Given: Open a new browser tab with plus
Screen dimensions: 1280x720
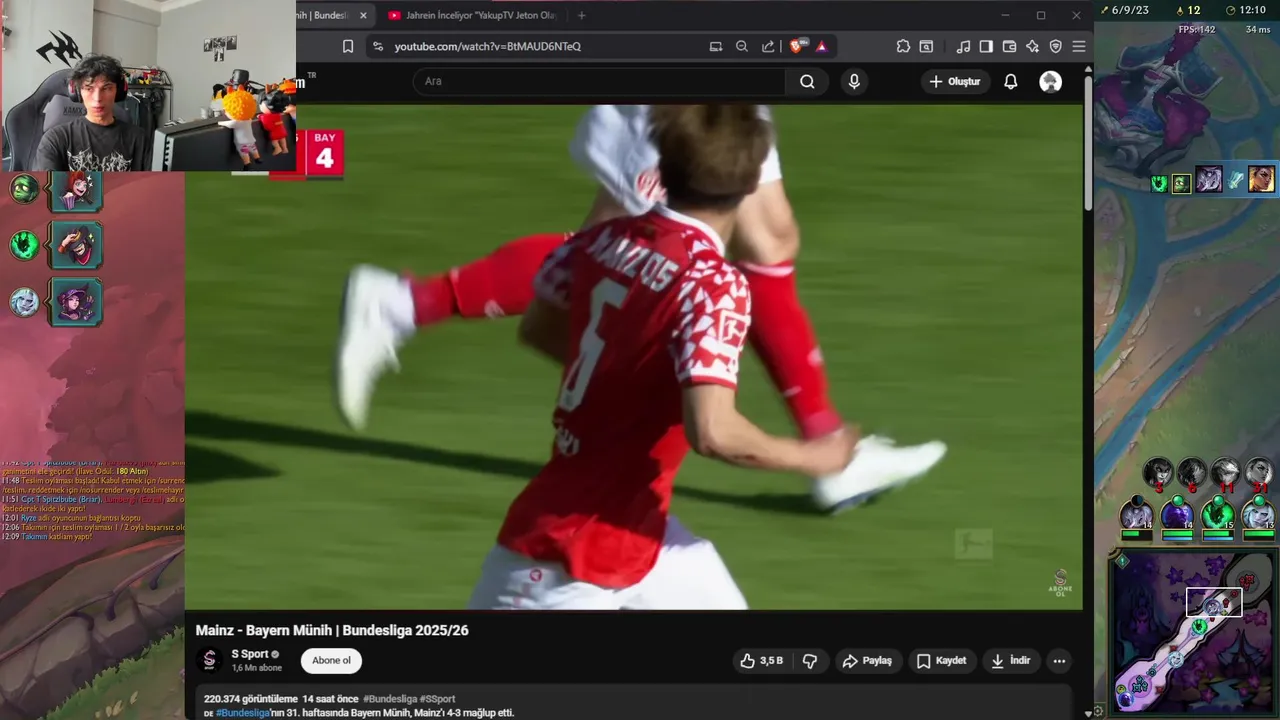Looking at the screenshot, I should pos(582,15).
